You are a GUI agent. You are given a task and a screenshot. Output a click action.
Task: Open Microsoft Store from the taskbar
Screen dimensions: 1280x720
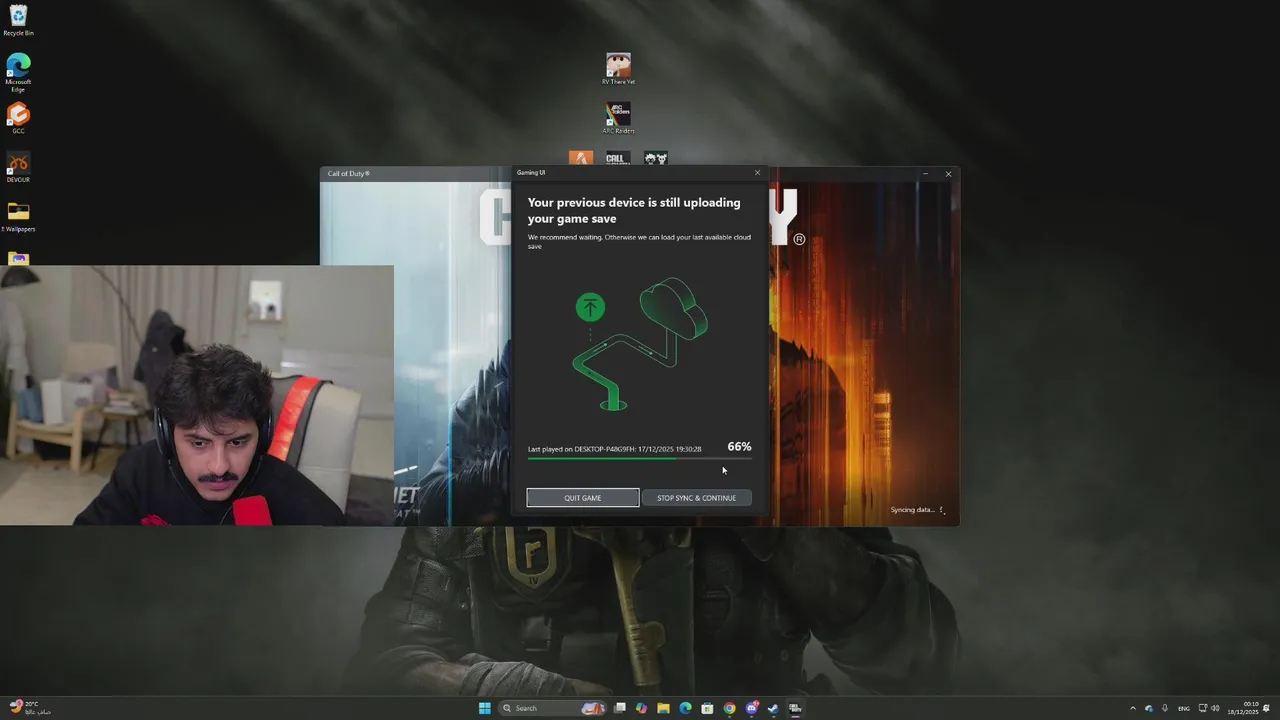tap(707, 708)
